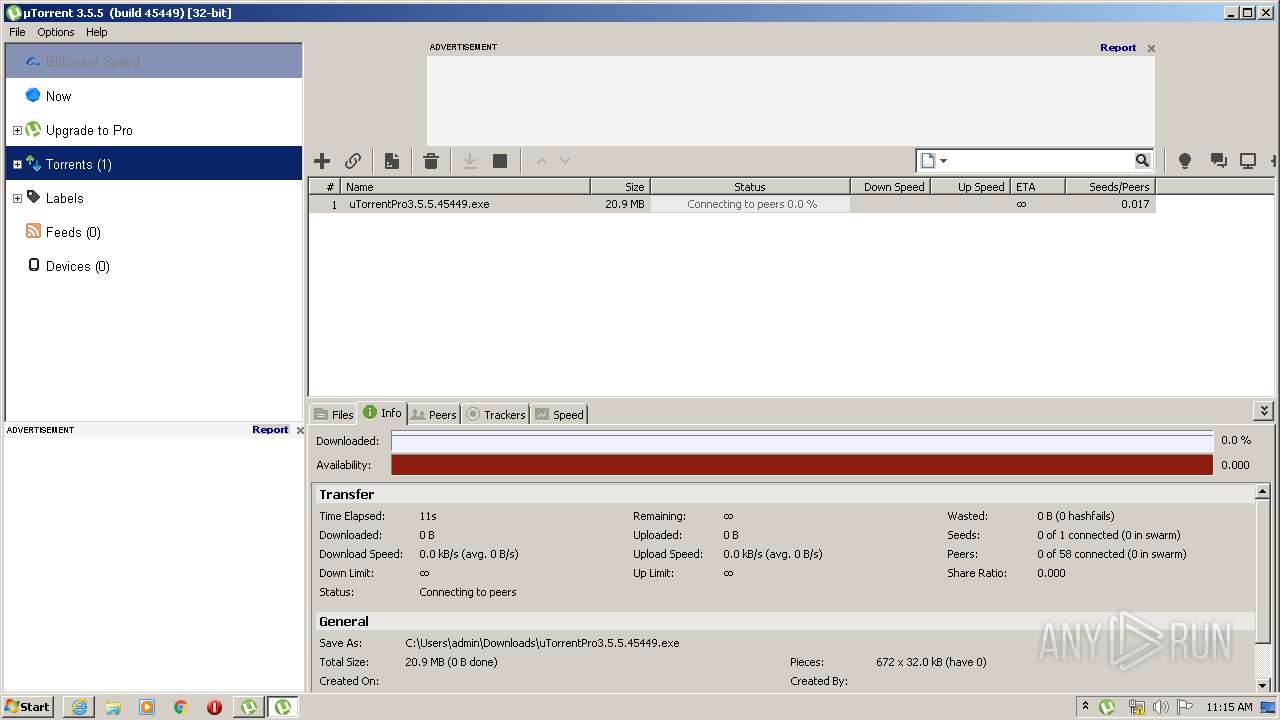Sort list by # column header
Image resolution: width=1280 pixels, height=720 pixels.
(x=325, y=187)
